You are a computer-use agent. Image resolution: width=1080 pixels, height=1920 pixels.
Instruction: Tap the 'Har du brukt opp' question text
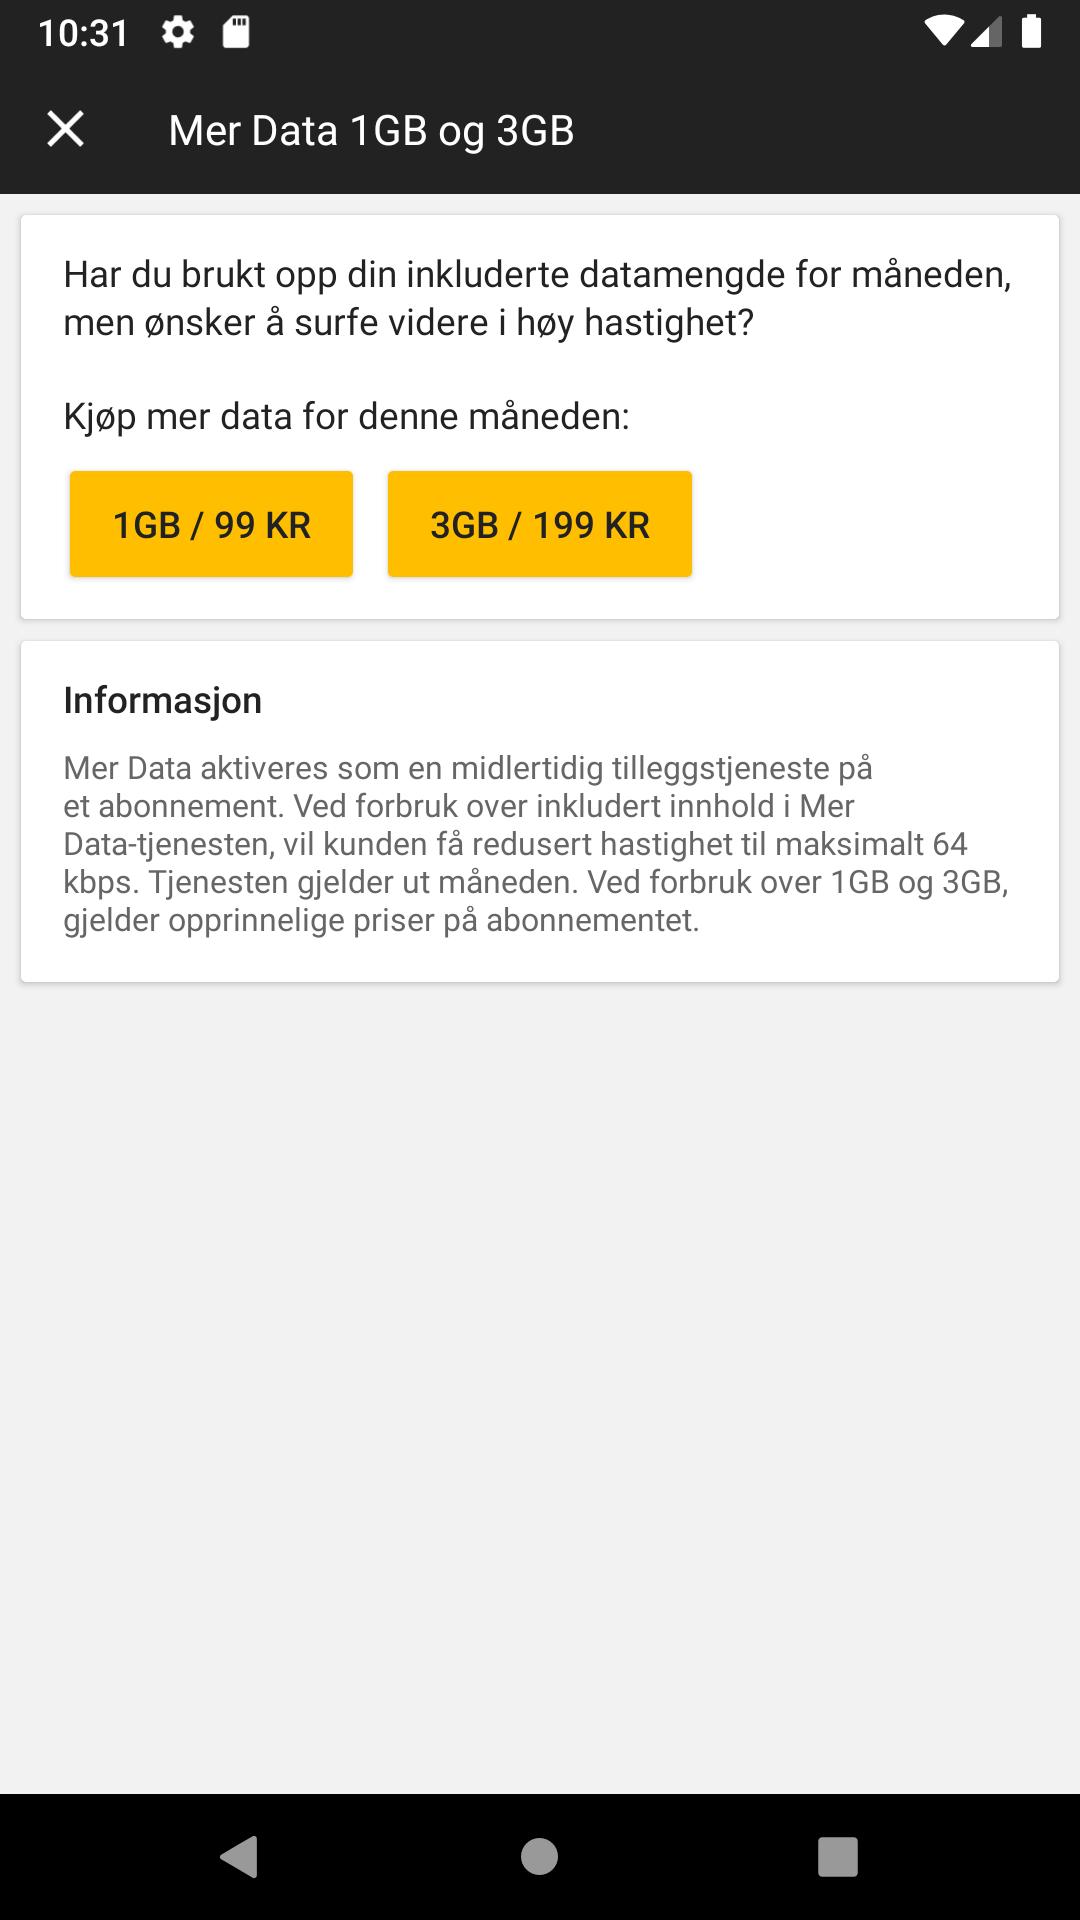(537, 298)
